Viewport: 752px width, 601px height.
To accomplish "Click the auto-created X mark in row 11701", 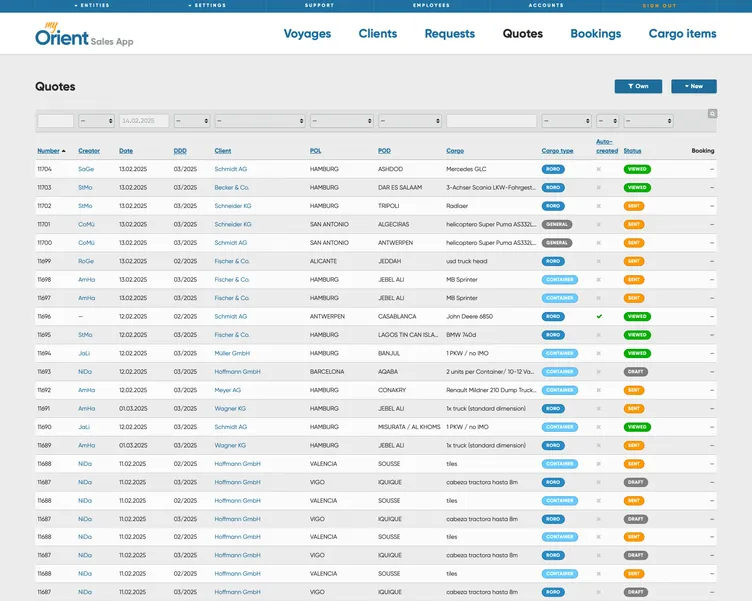I will (x=599, y=224).
